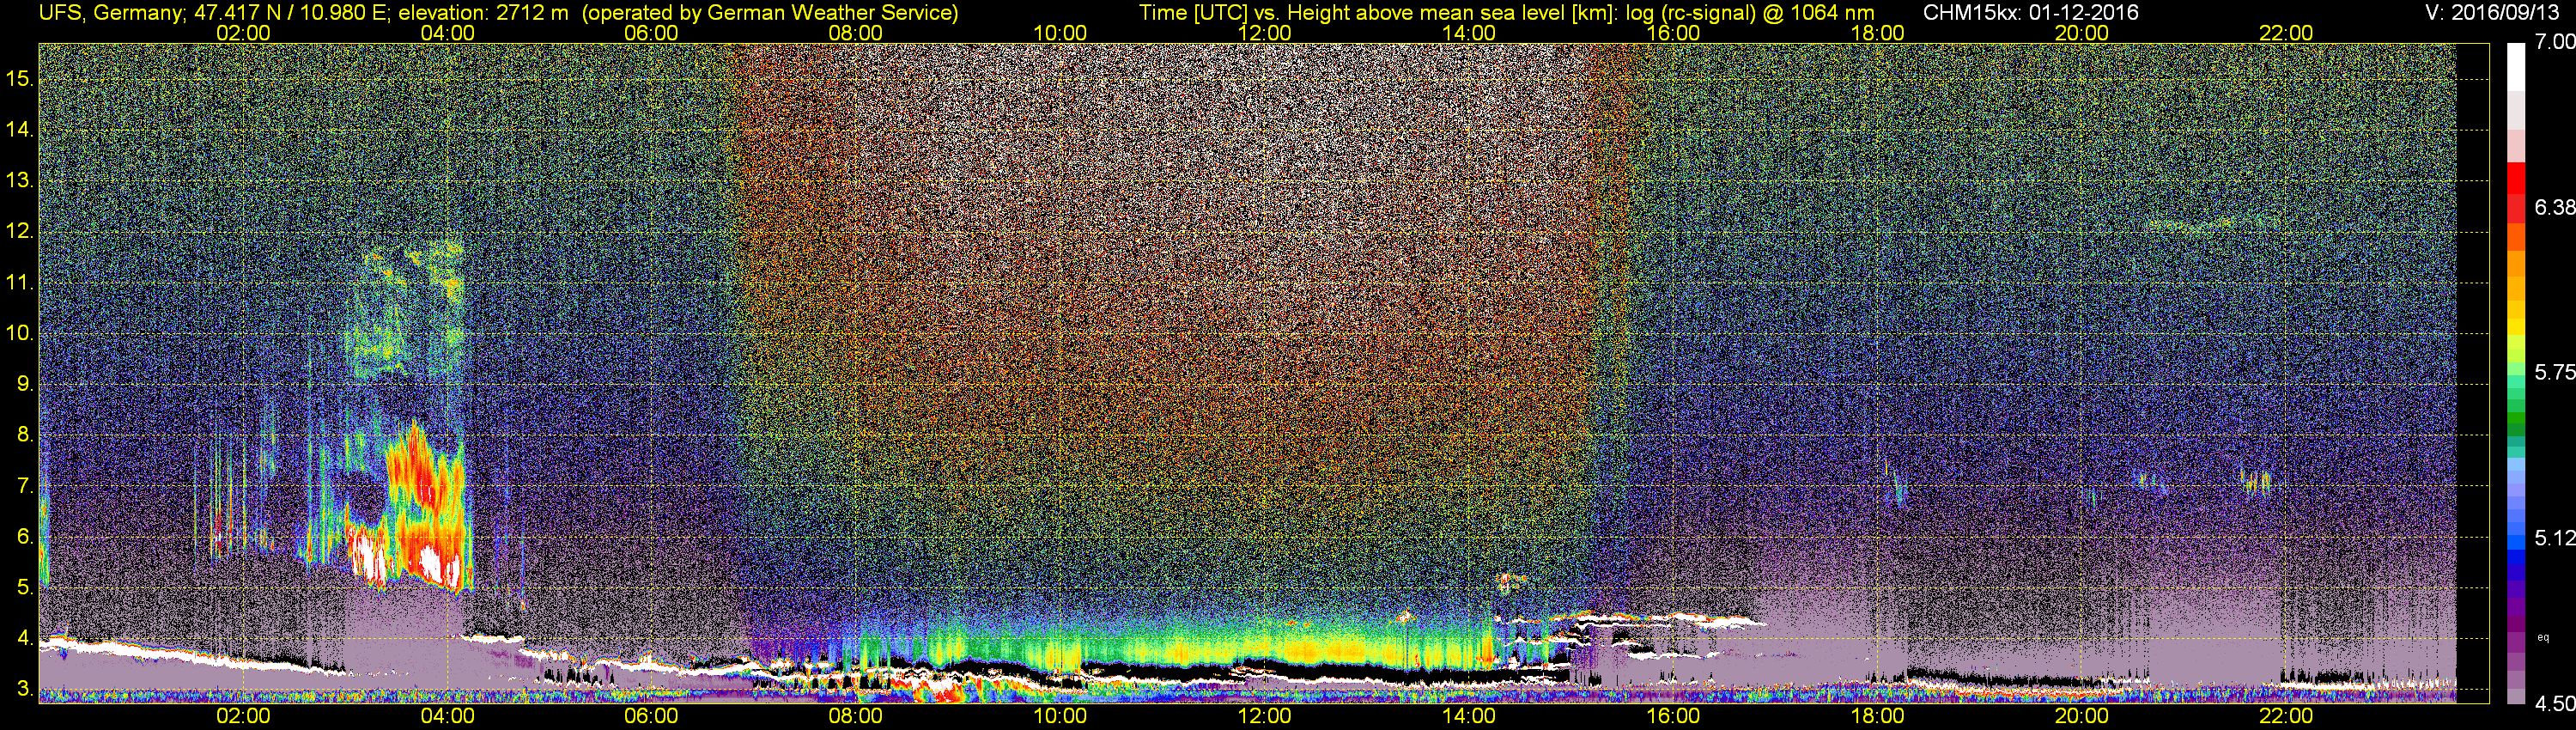Click the 7.00 value on the color scale

point(2555,42)
